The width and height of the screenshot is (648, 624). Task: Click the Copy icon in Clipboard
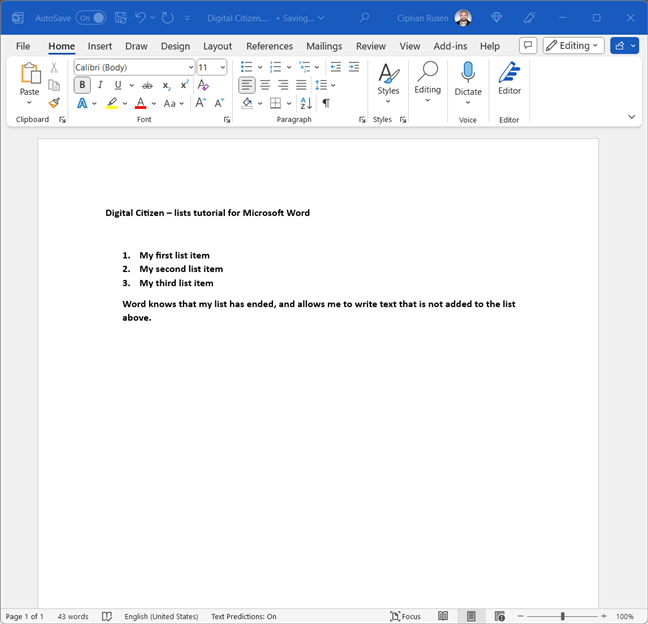(54, 85)
